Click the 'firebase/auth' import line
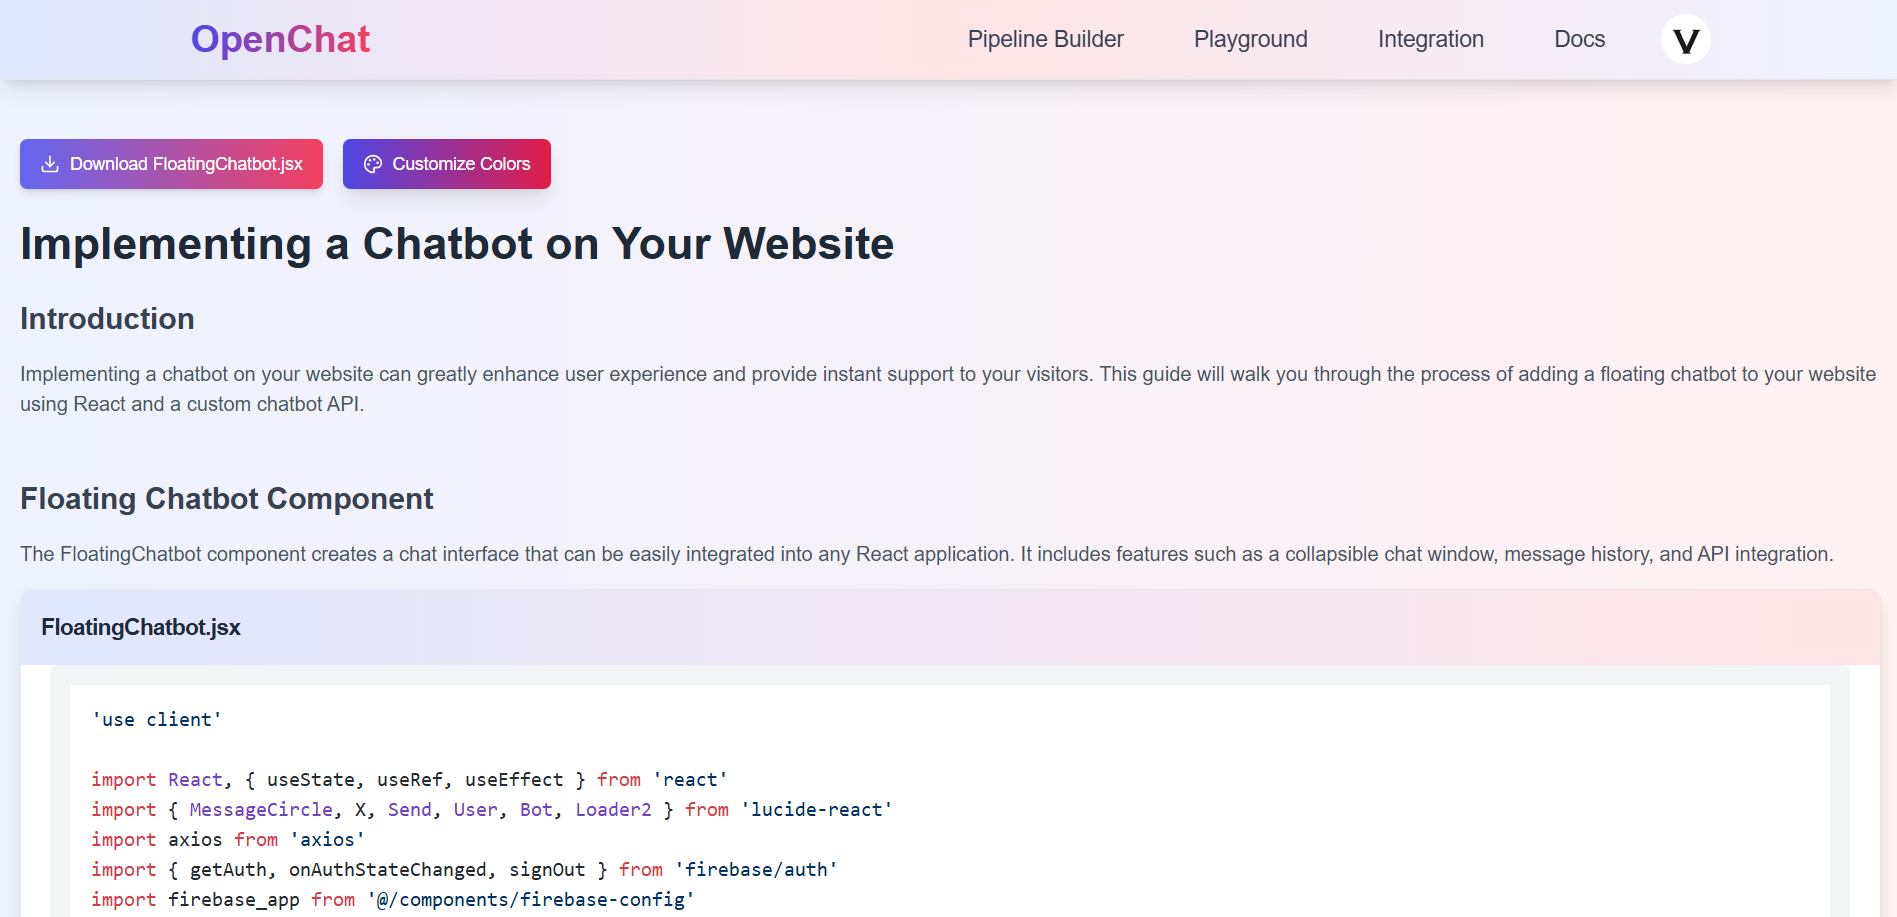1897x917 pixels. pos(464,870)
